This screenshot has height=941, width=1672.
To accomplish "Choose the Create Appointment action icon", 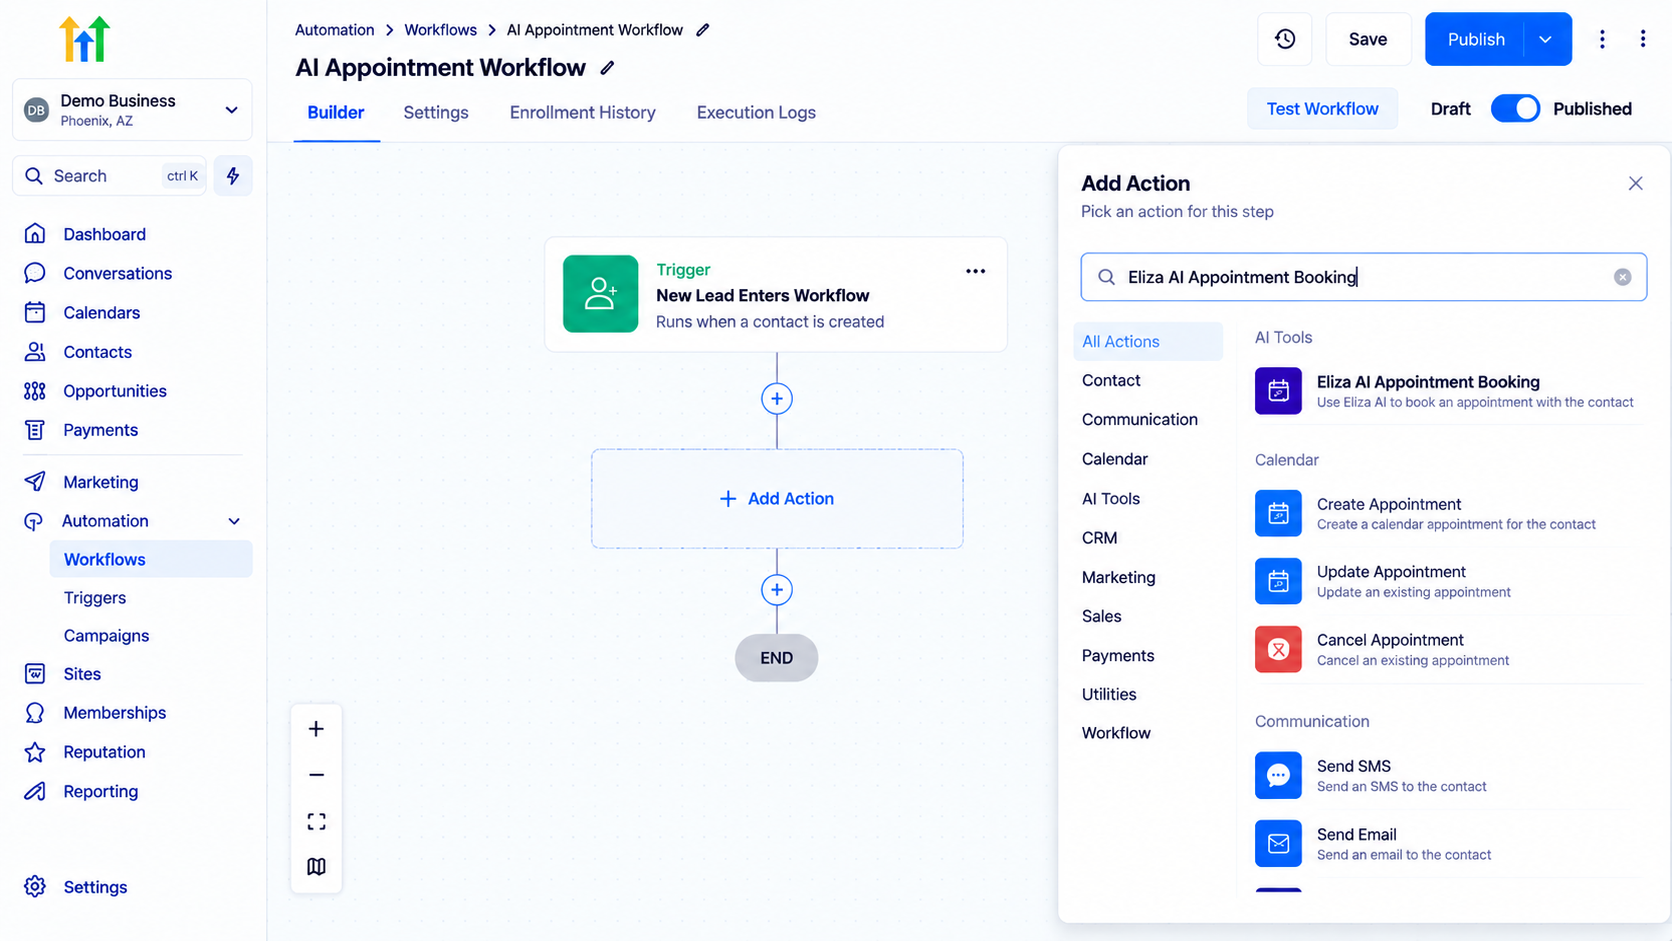I will (1278, 513).
